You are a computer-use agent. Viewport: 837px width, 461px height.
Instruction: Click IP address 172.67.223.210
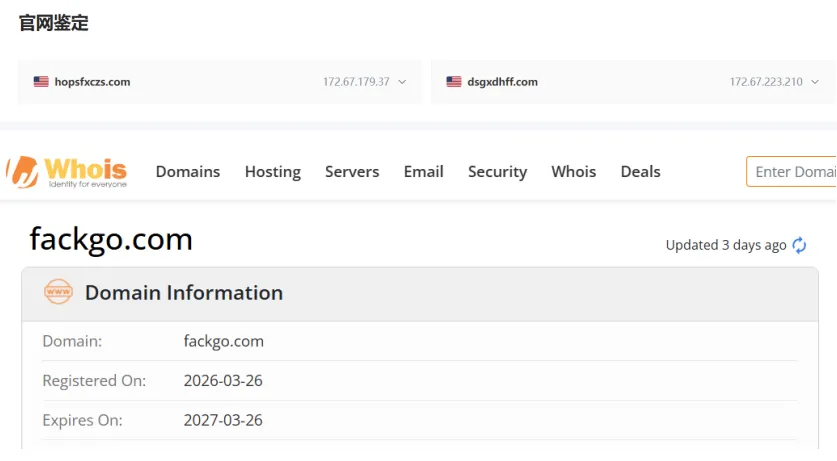(x=766, y=82)
